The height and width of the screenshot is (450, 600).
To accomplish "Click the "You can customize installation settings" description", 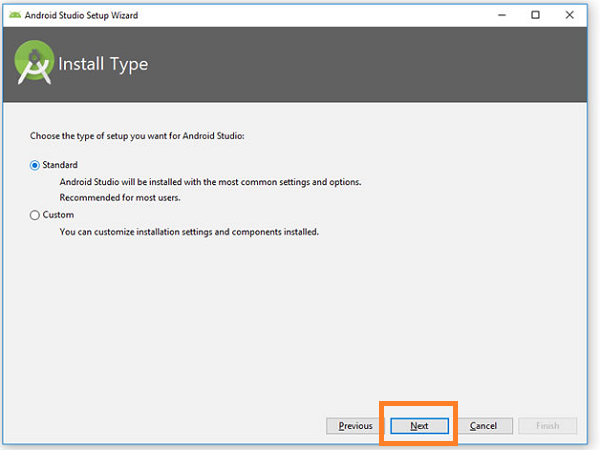I will point(189,232).
